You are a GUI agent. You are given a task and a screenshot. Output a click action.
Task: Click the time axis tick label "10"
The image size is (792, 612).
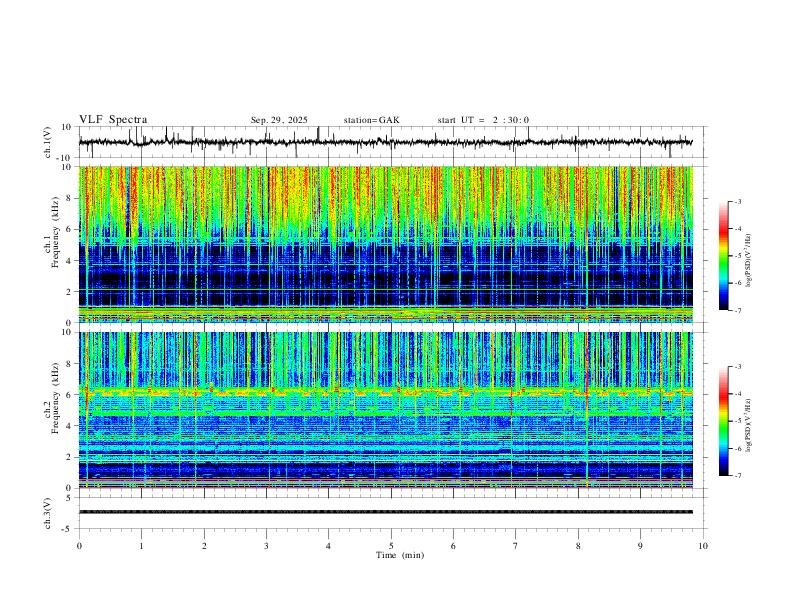tap(703, 546)
